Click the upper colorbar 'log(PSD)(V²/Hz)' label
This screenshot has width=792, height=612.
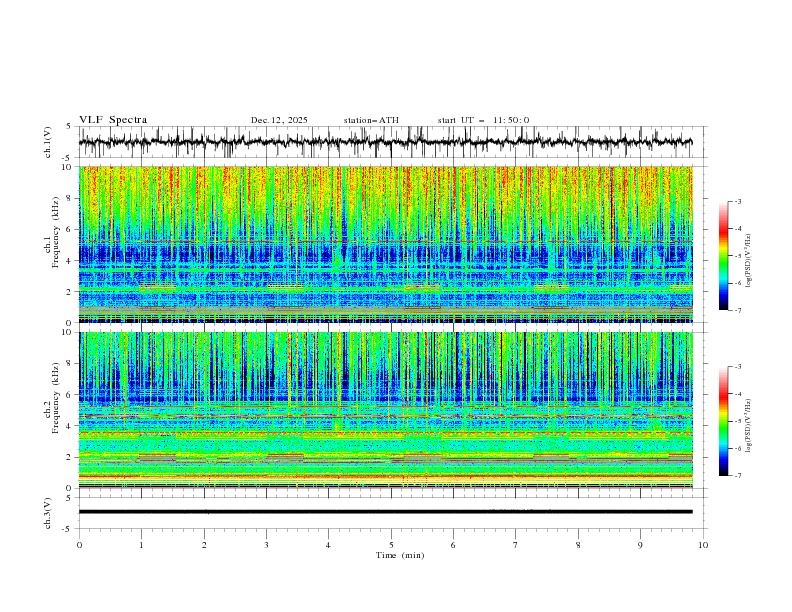click(748, 261)
